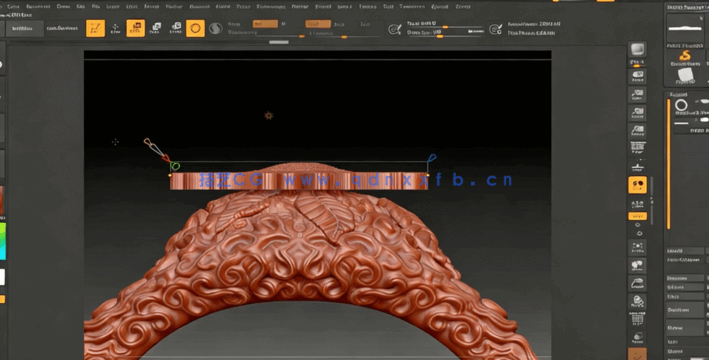The image size is (709, 360).
Task: Click the blue end circle of transpose line
Action: tap(431, 158)
